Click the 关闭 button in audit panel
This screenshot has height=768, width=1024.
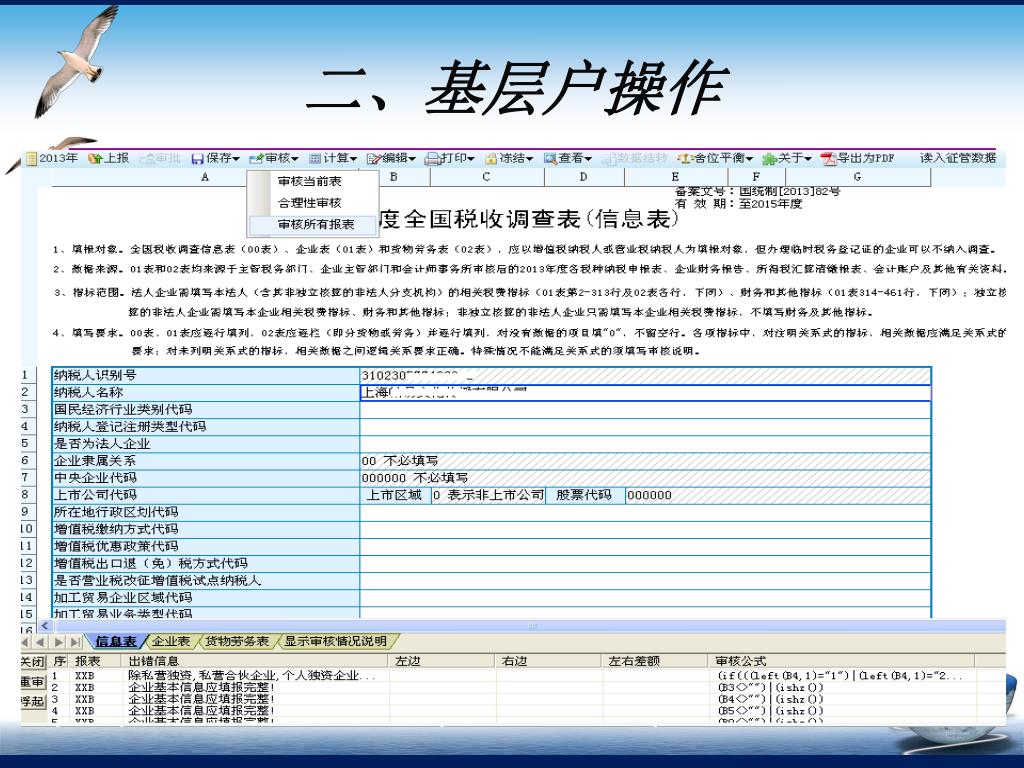click(33, 662)
